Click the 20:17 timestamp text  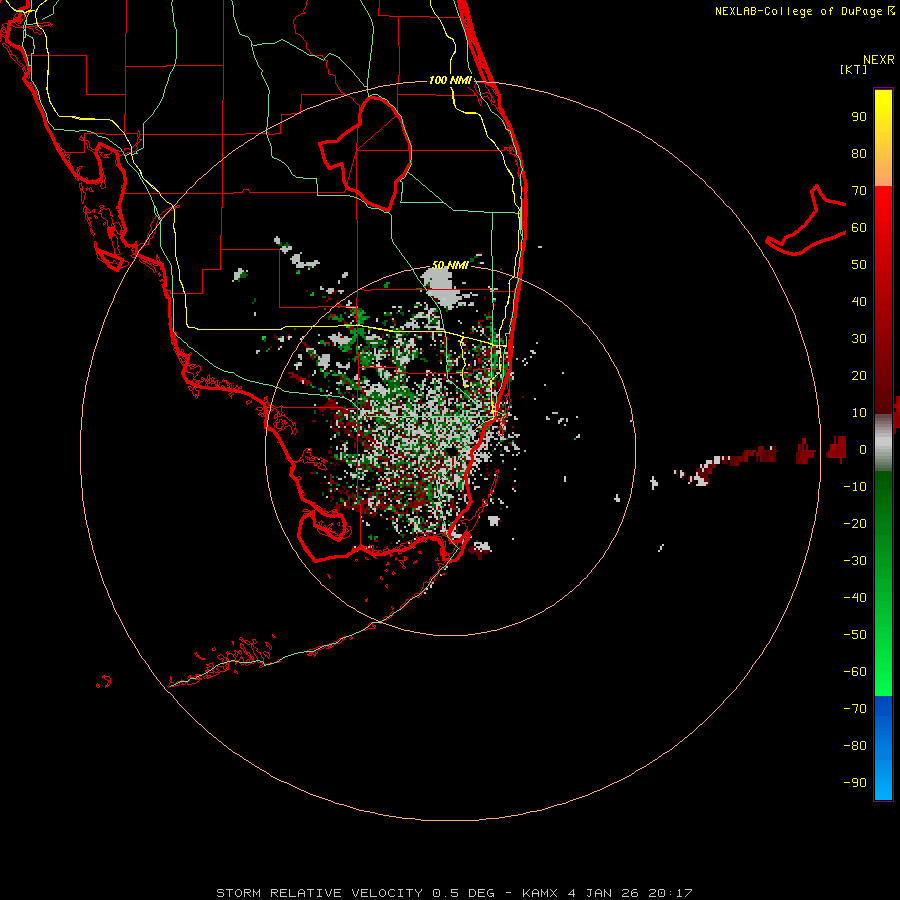(670, 893)
